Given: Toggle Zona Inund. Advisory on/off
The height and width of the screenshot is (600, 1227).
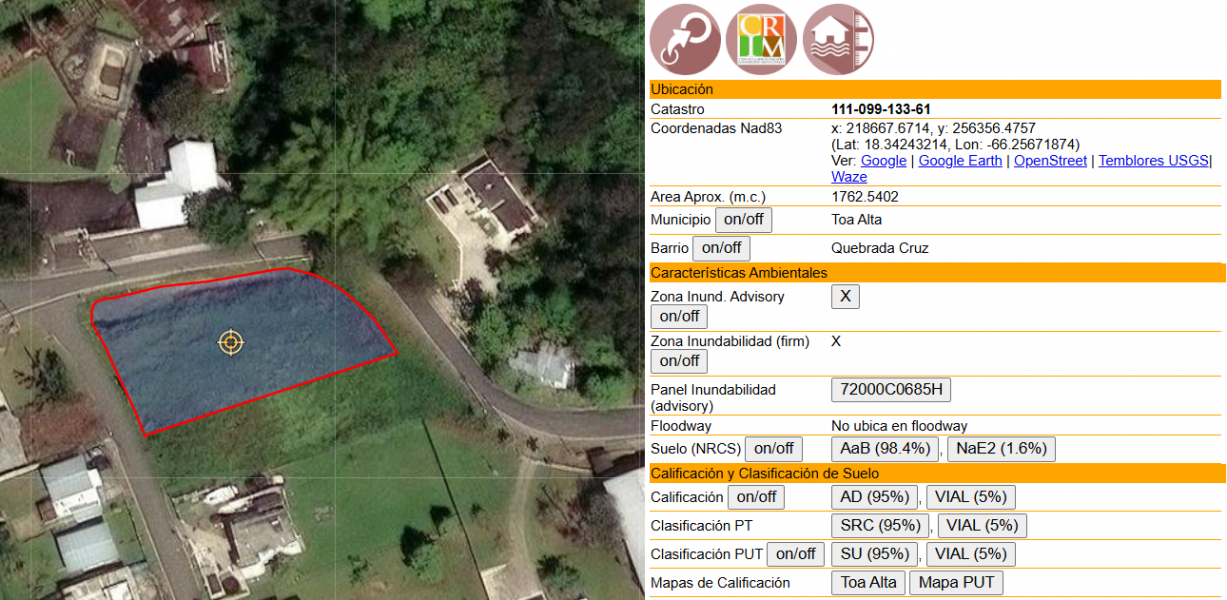Looking at the screenshot, I should click(679, 317).
